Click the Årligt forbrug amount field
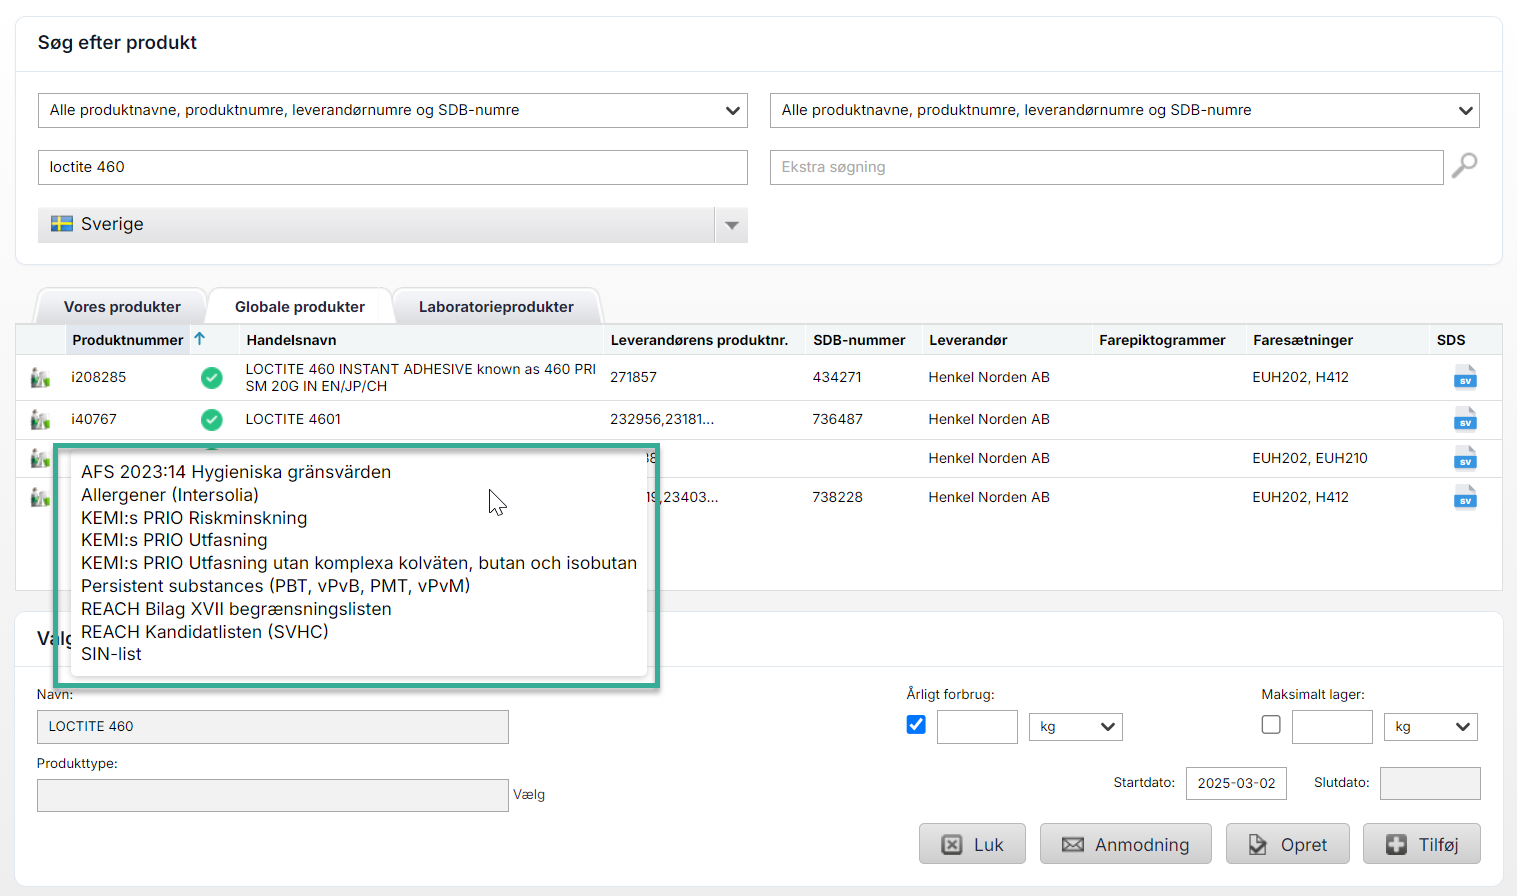Viewport: 1517px width, 896px height. click(977, 727)
